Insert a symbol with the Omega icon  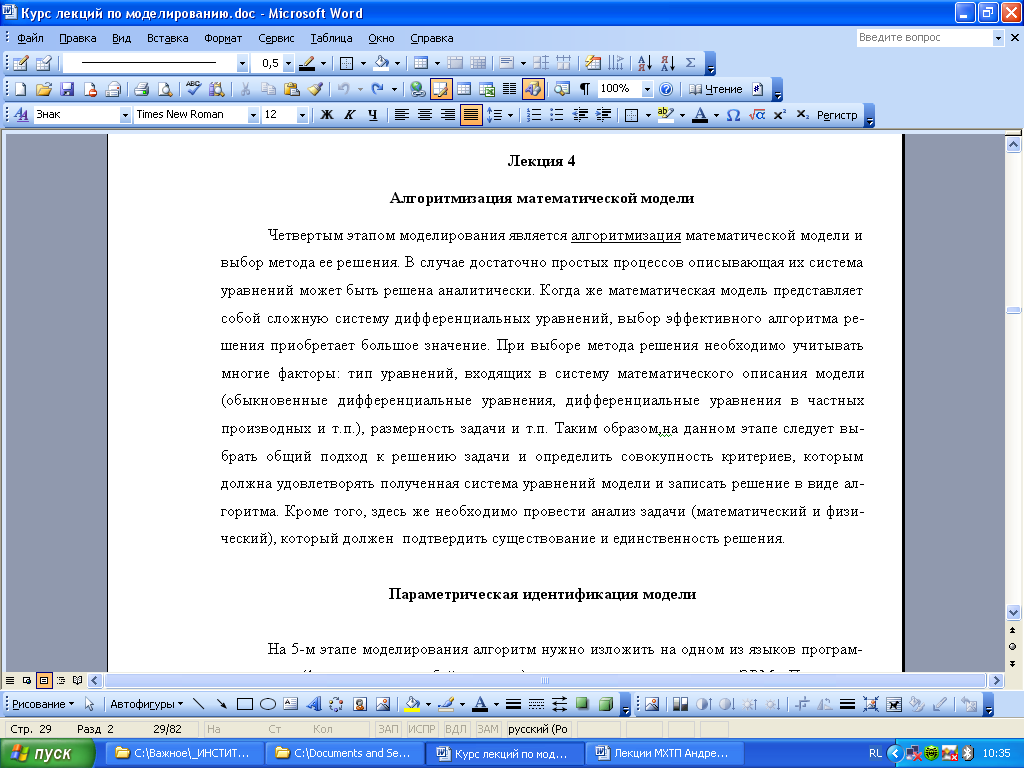click(x=733, y=115)
